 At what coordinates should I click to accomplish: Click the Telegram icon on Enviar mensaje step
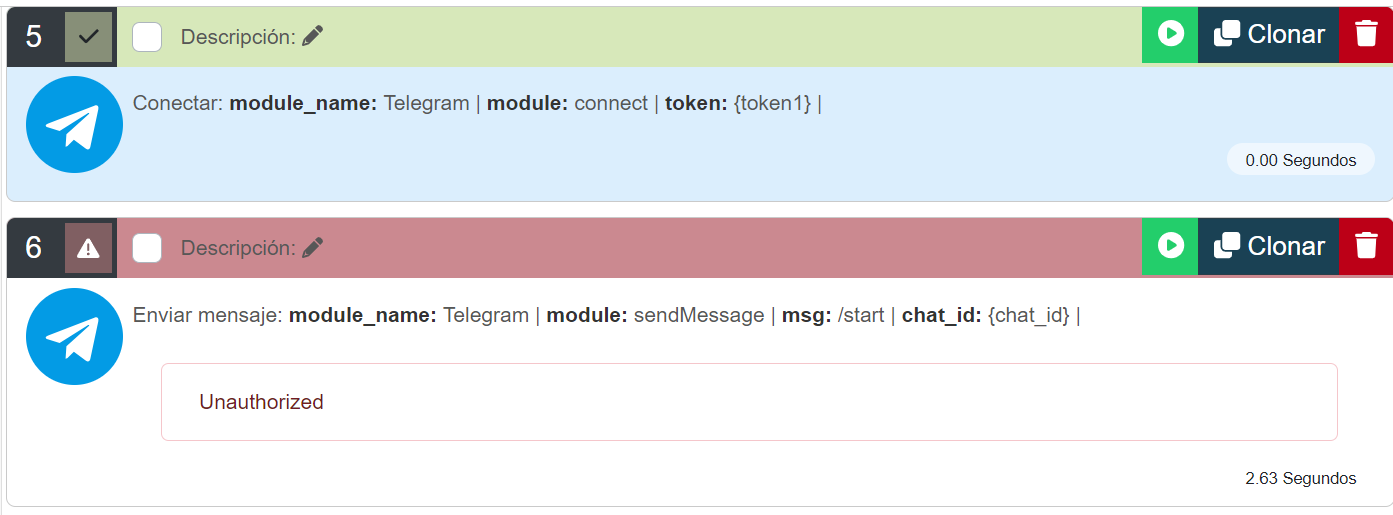[x=74, y=337]
